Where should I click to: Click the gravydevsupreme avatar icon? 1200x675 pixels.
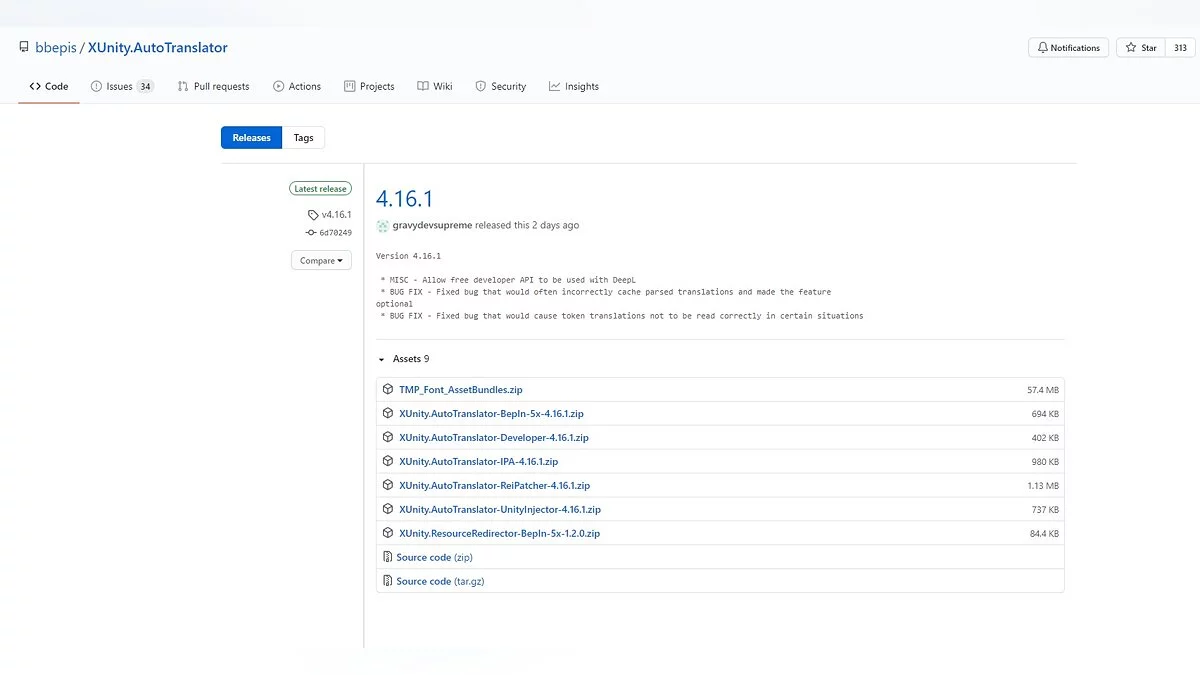click(x=383, y=226)
